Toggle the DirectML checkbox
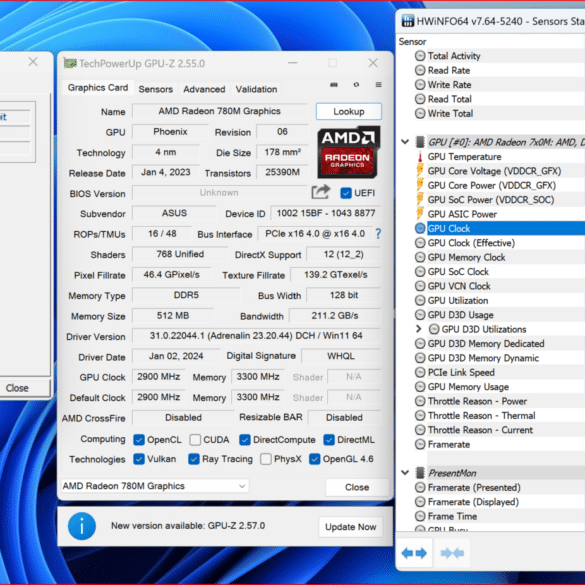 (x=329, y=440)
